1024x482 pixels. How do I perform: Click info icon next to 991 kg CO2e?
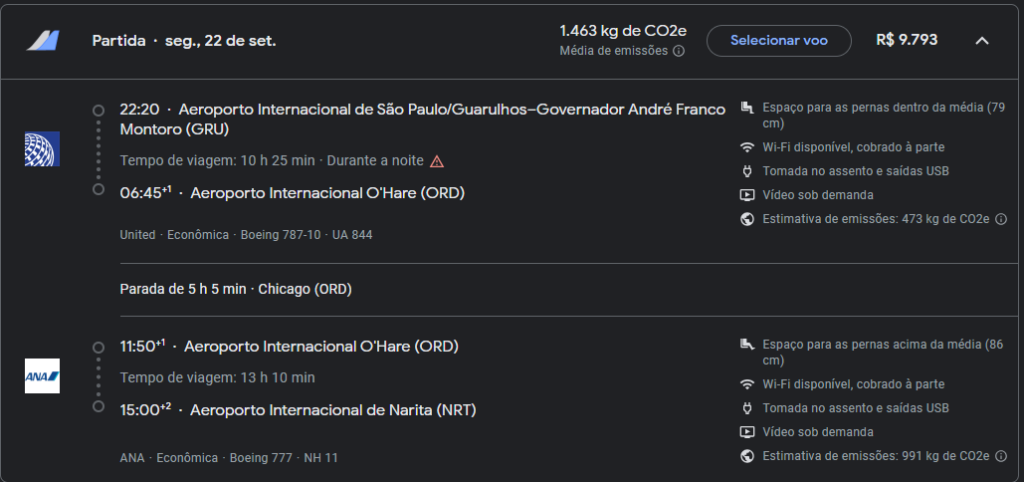(x=999, y=456)
